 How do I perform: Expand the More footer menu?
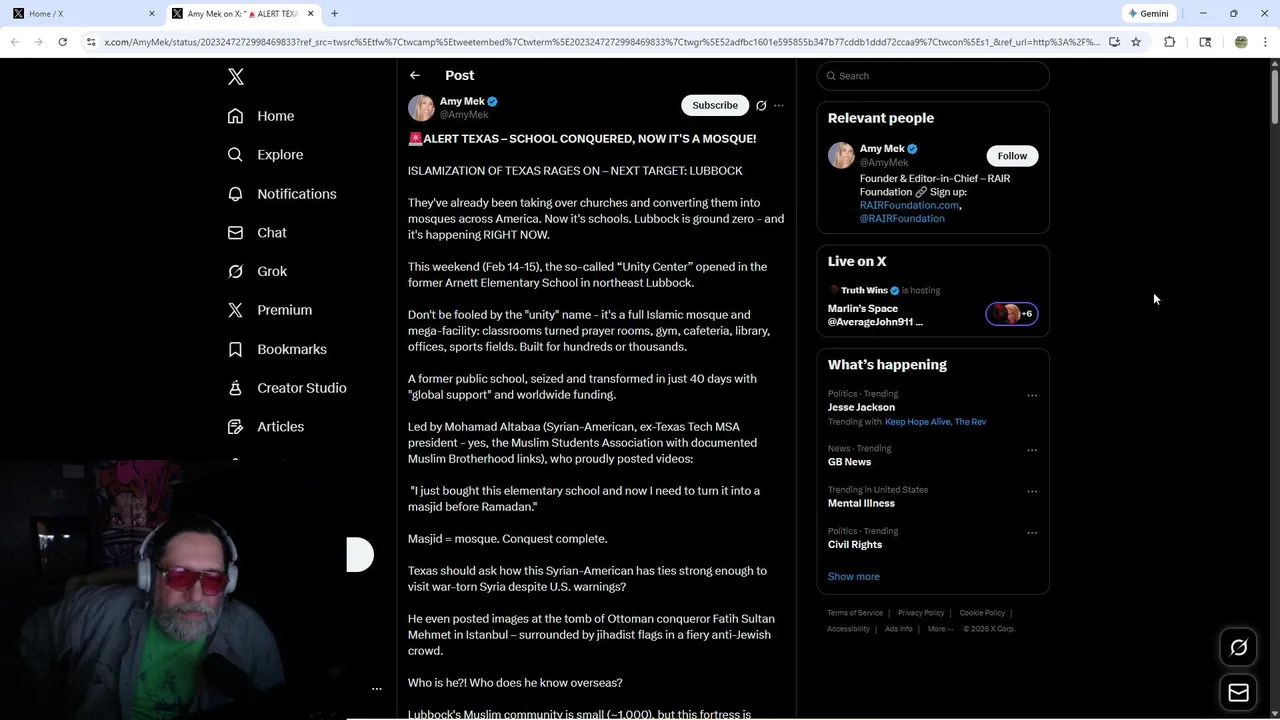pyautogui.click(x=940, y=629)
